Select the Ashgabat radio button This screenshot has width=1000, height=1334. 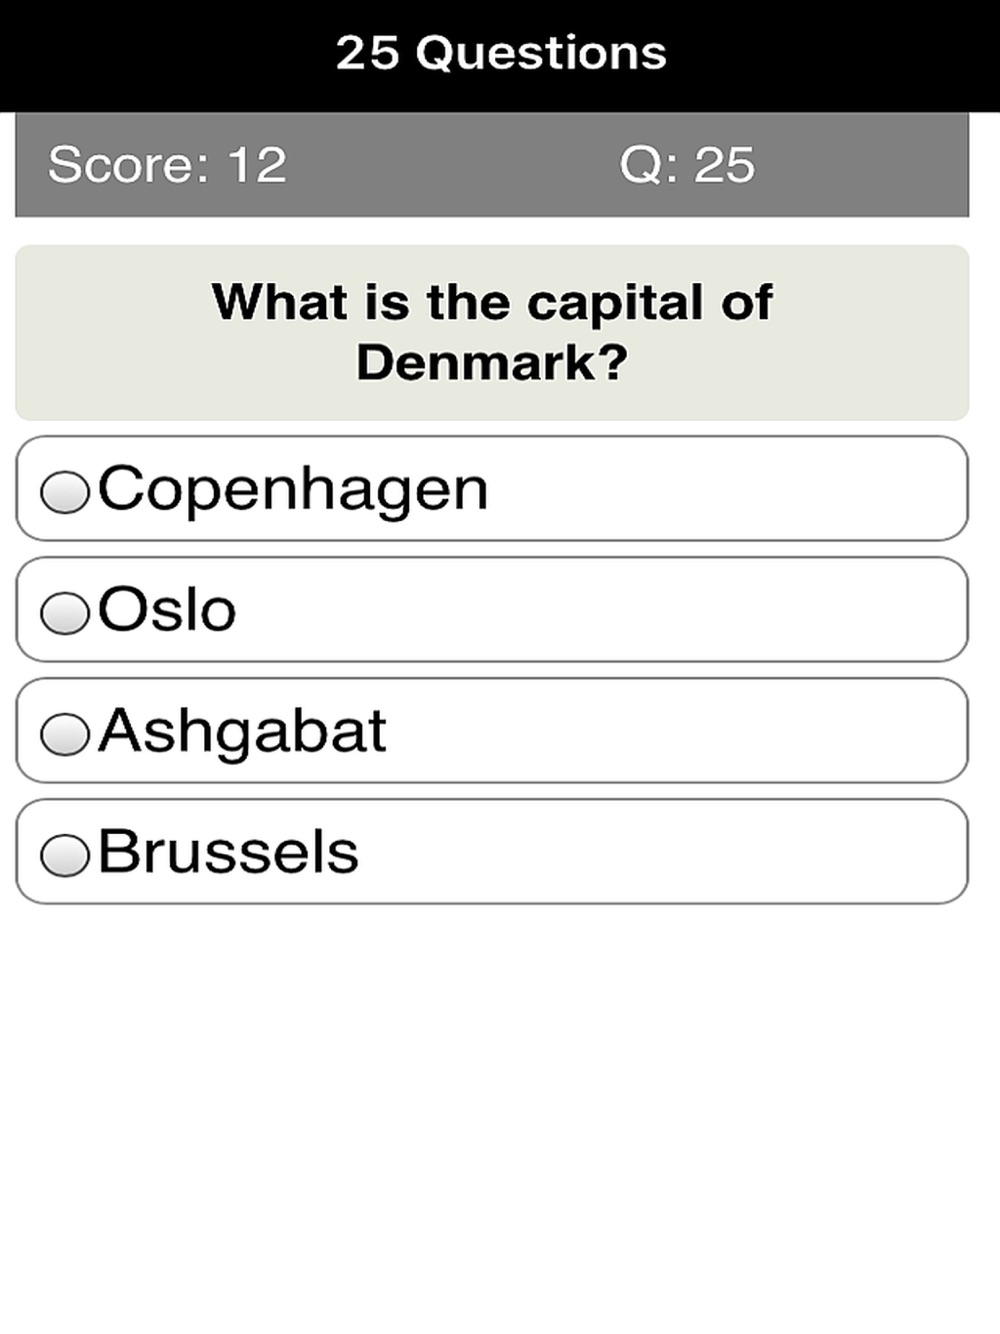(65, 734)
